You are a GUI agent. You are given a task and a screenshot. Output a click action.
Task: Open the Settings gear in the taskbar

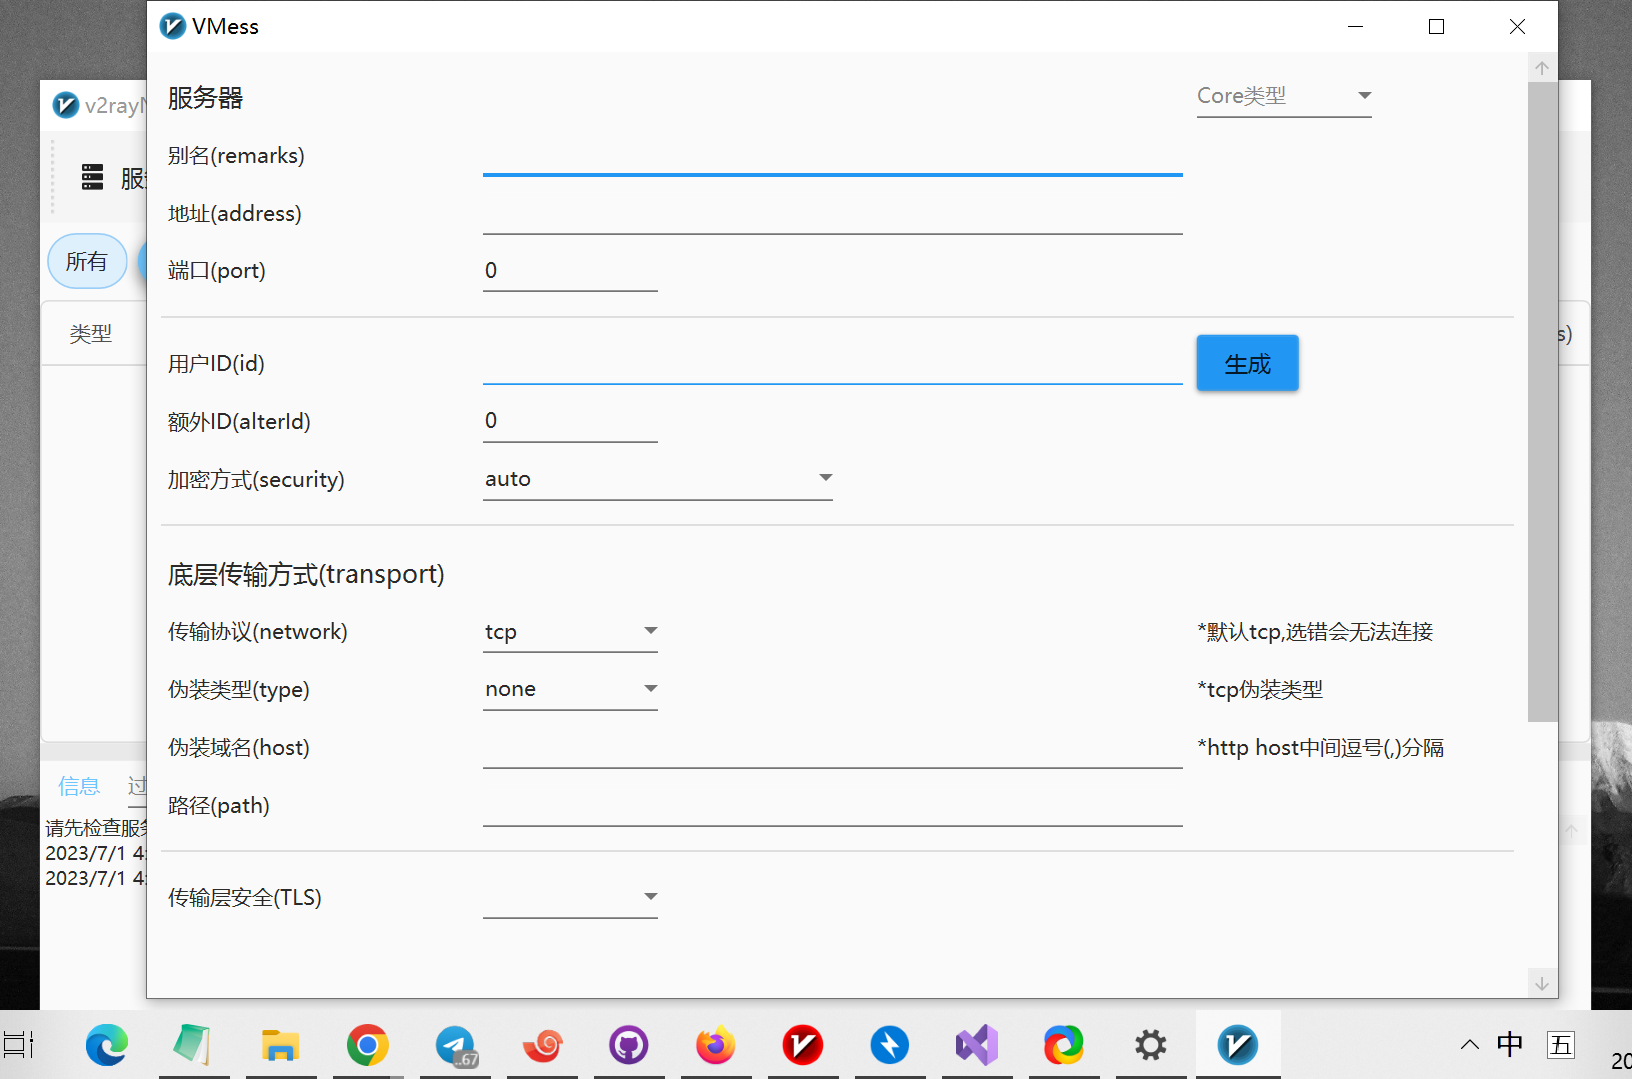[x=1150, y=1046]
